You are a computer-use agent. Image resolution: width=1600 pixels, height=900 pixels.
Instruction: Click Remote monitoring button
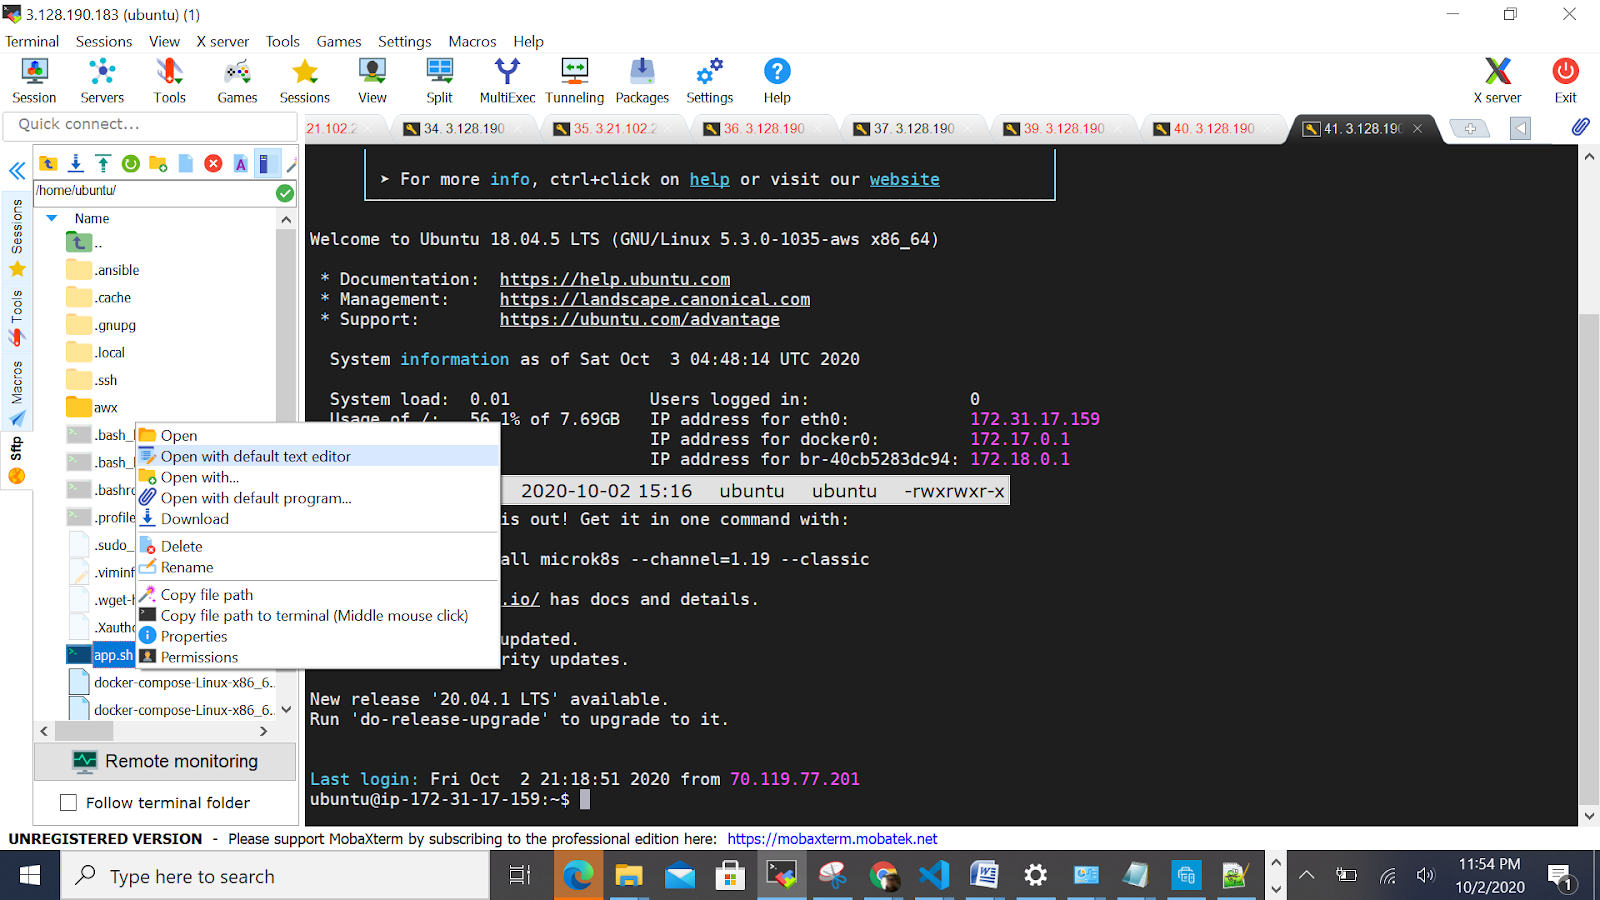coord(165,761)
